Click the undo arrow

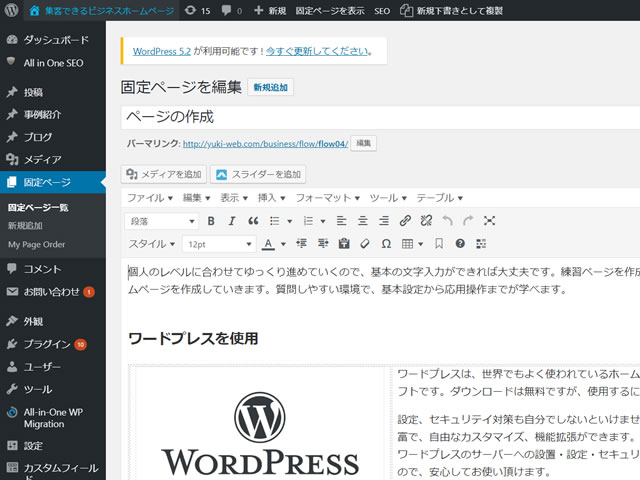pyautogui.click(x=447, y=221)
